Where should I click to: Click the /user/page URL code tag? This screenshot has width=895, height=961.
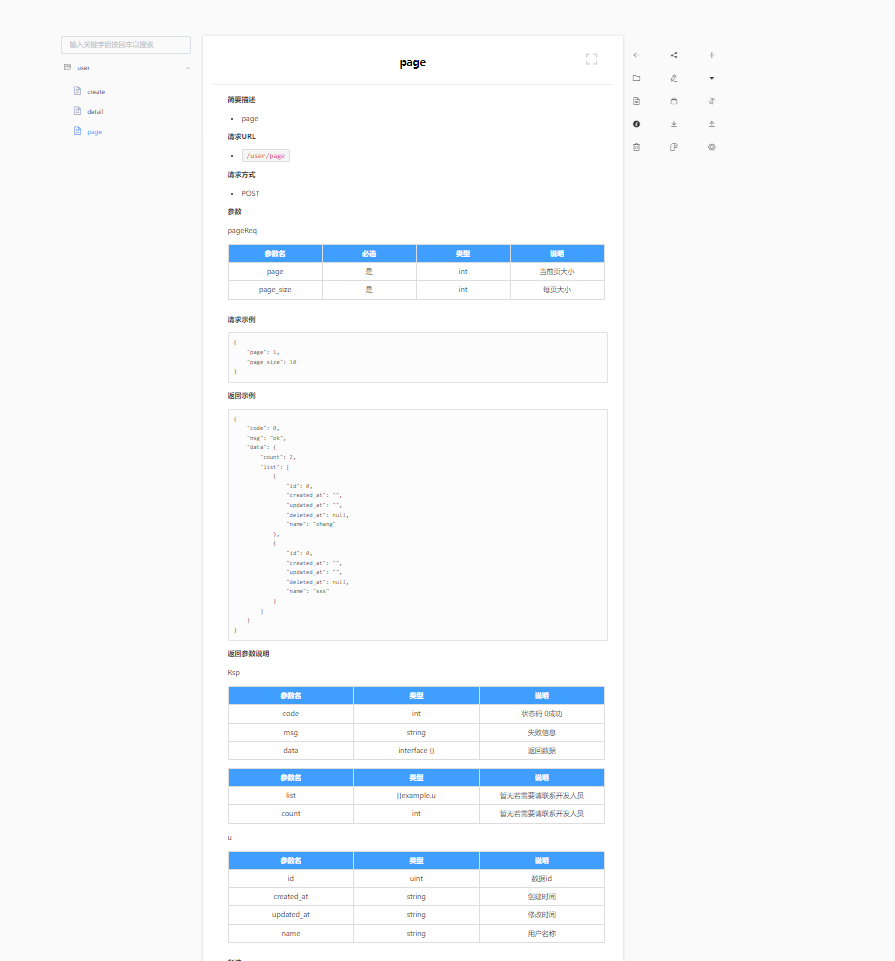265,156
